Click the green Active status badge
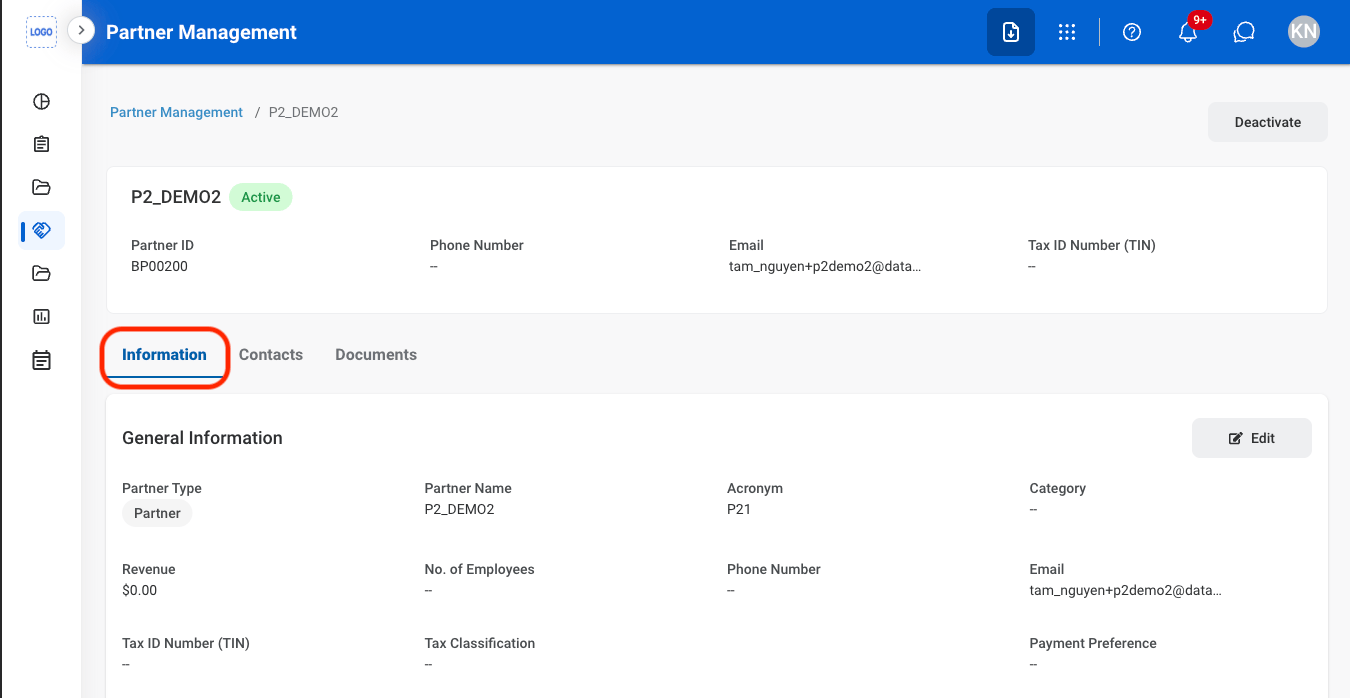This screenshot has height=698, width=1350. point(261,197)
